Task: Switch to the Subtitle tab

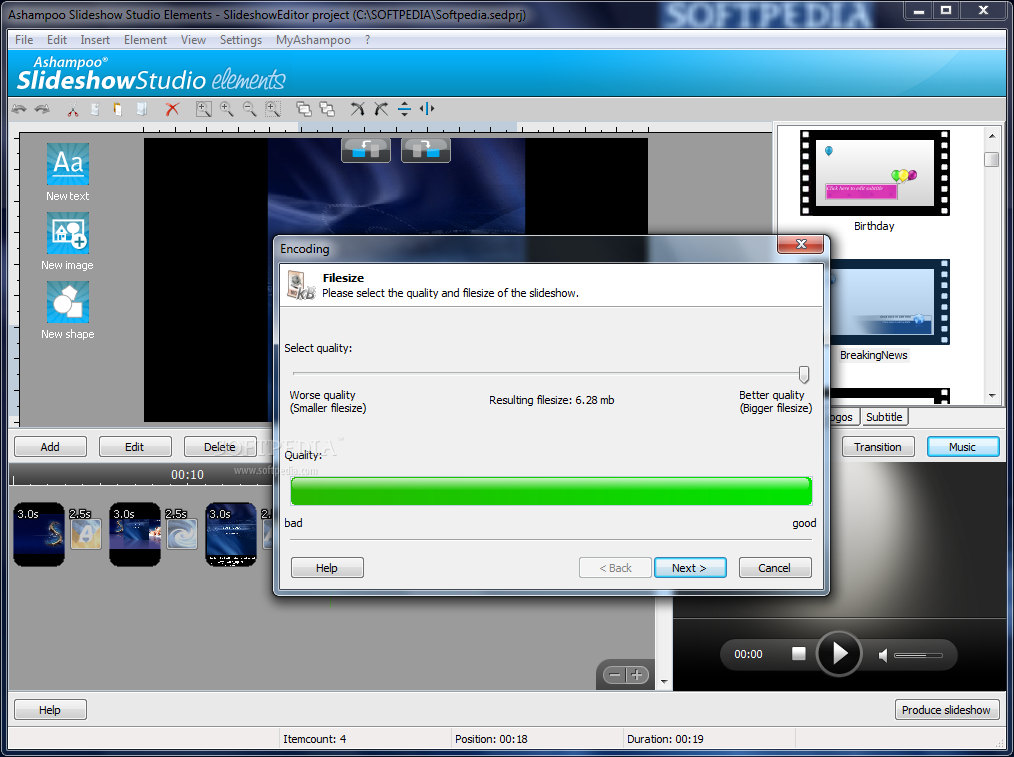Action: pyautogui.click(x=884, y=417)
